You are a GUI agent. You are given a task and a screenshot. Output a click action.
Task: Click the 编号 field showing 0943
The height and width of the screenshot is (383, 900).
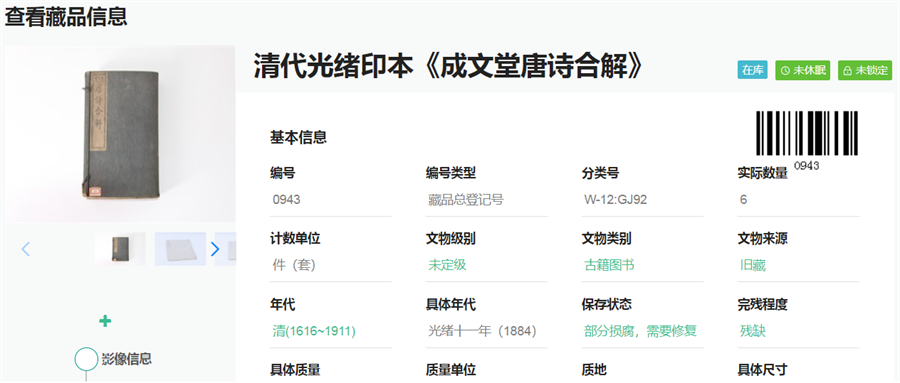[331, 200]
